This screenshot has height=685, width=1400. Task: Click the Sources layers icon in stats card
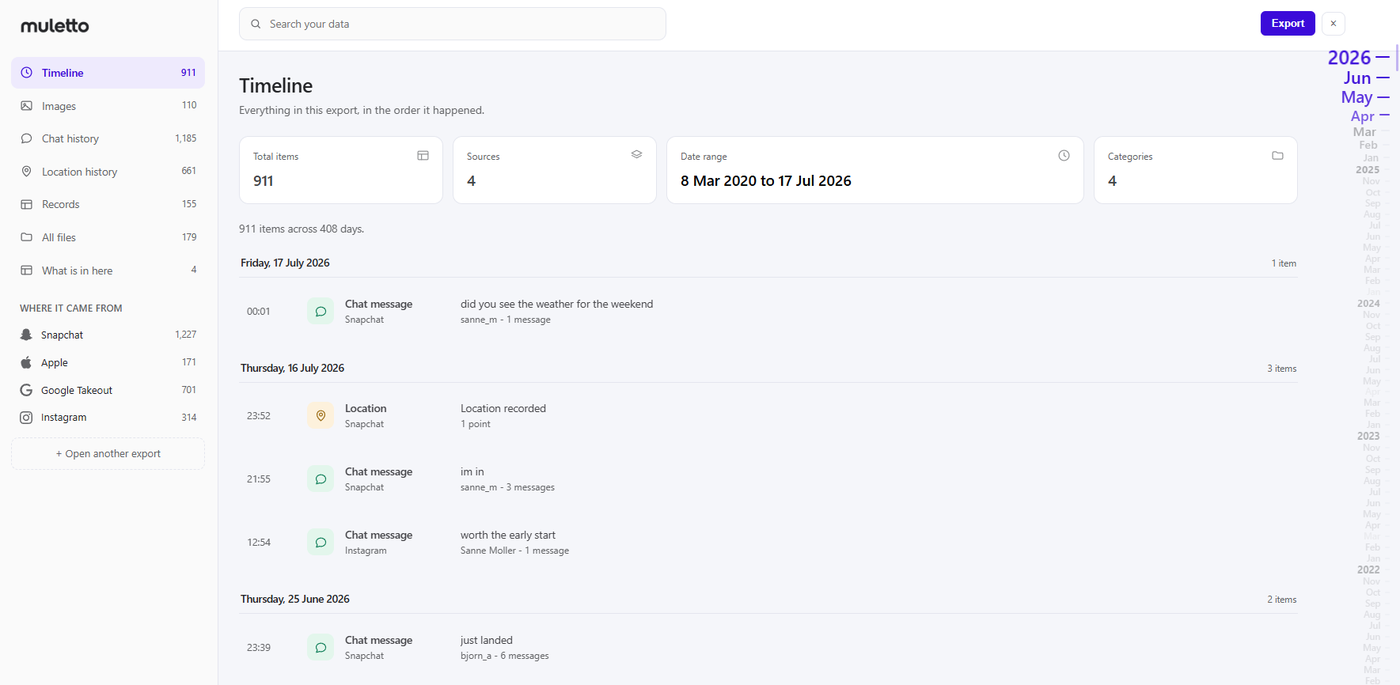pos(636,155)
